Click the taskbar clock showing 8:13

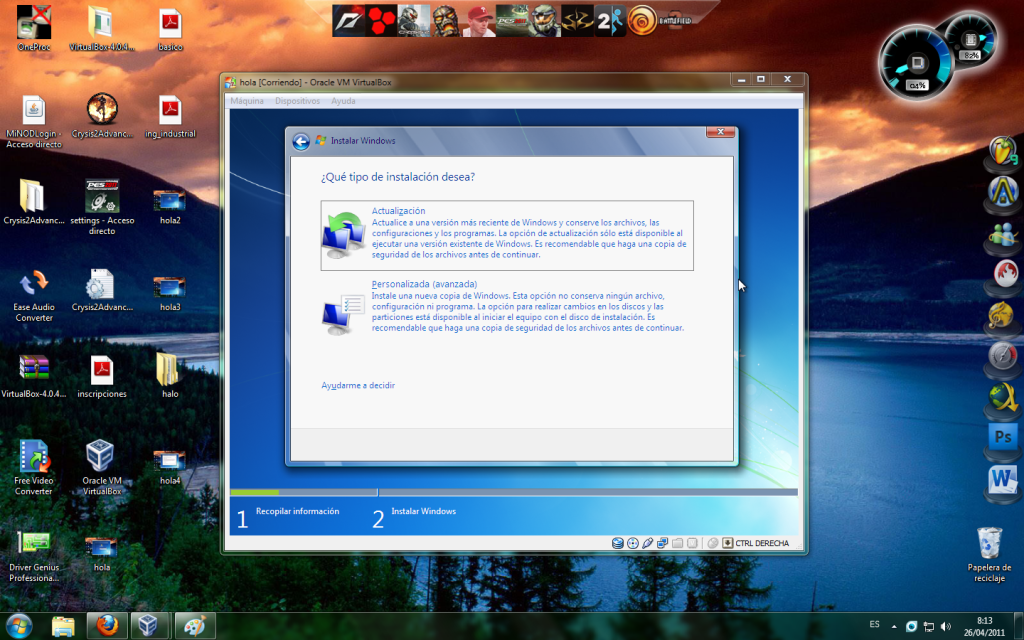point(984,626)
